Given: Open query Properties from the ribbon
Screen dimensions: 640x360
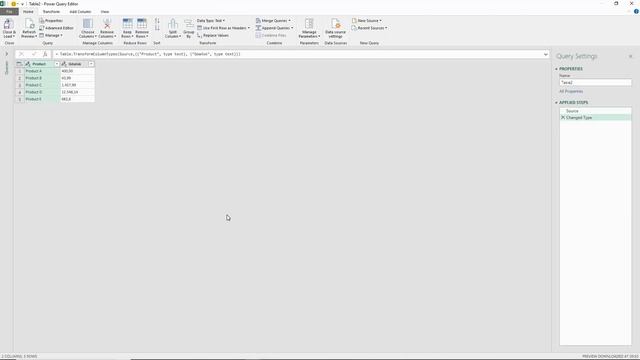Looking at the screenshot, I should click(51, 20).
